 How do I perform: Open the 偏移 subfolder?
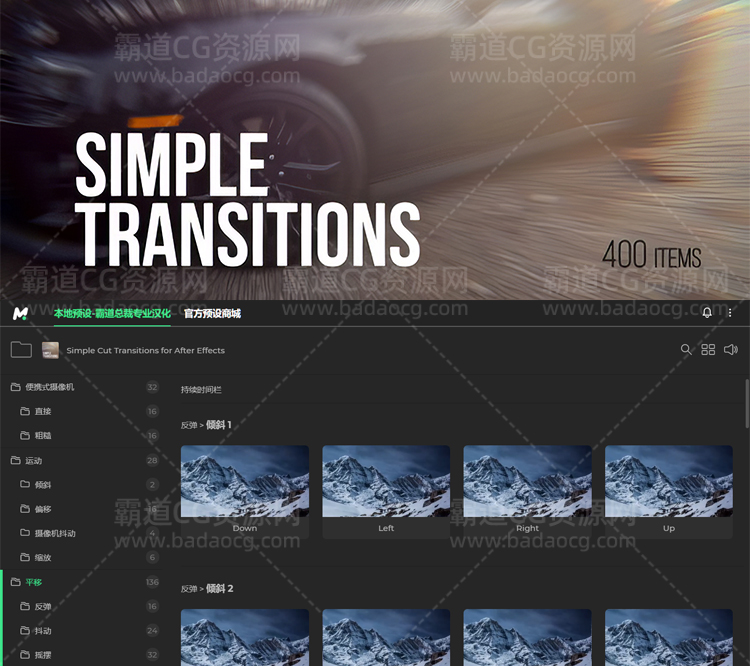(43, 509)
